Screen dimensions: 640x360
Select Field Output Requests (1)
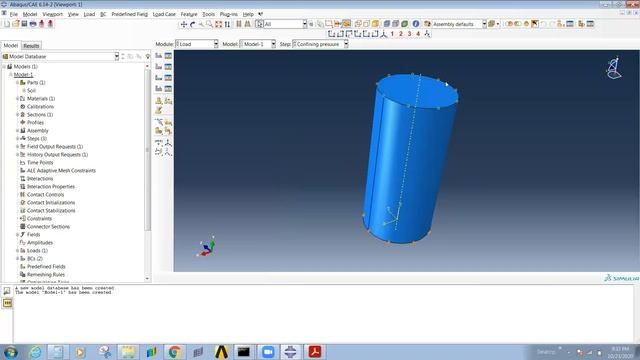(x=55, y=147)
